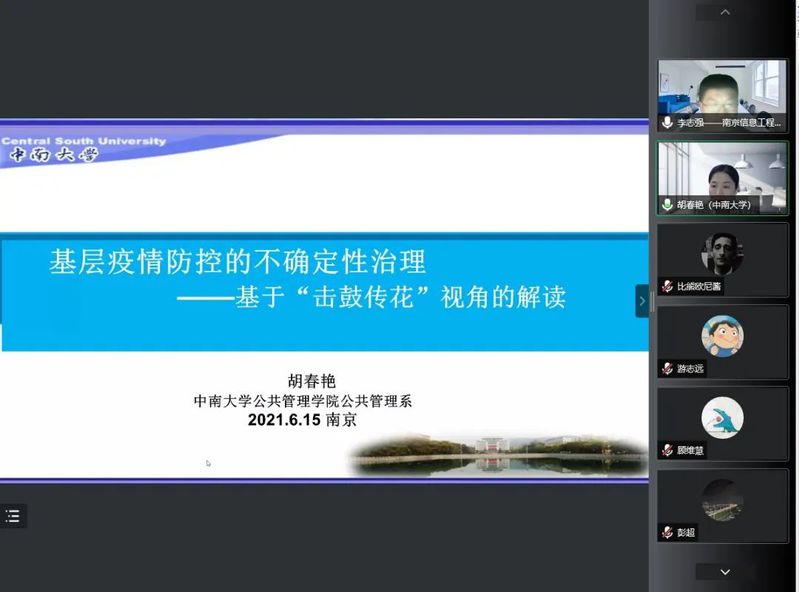Click the 彭超 name label
Viewport: 799px width, 592px height.
coord(685,533)
